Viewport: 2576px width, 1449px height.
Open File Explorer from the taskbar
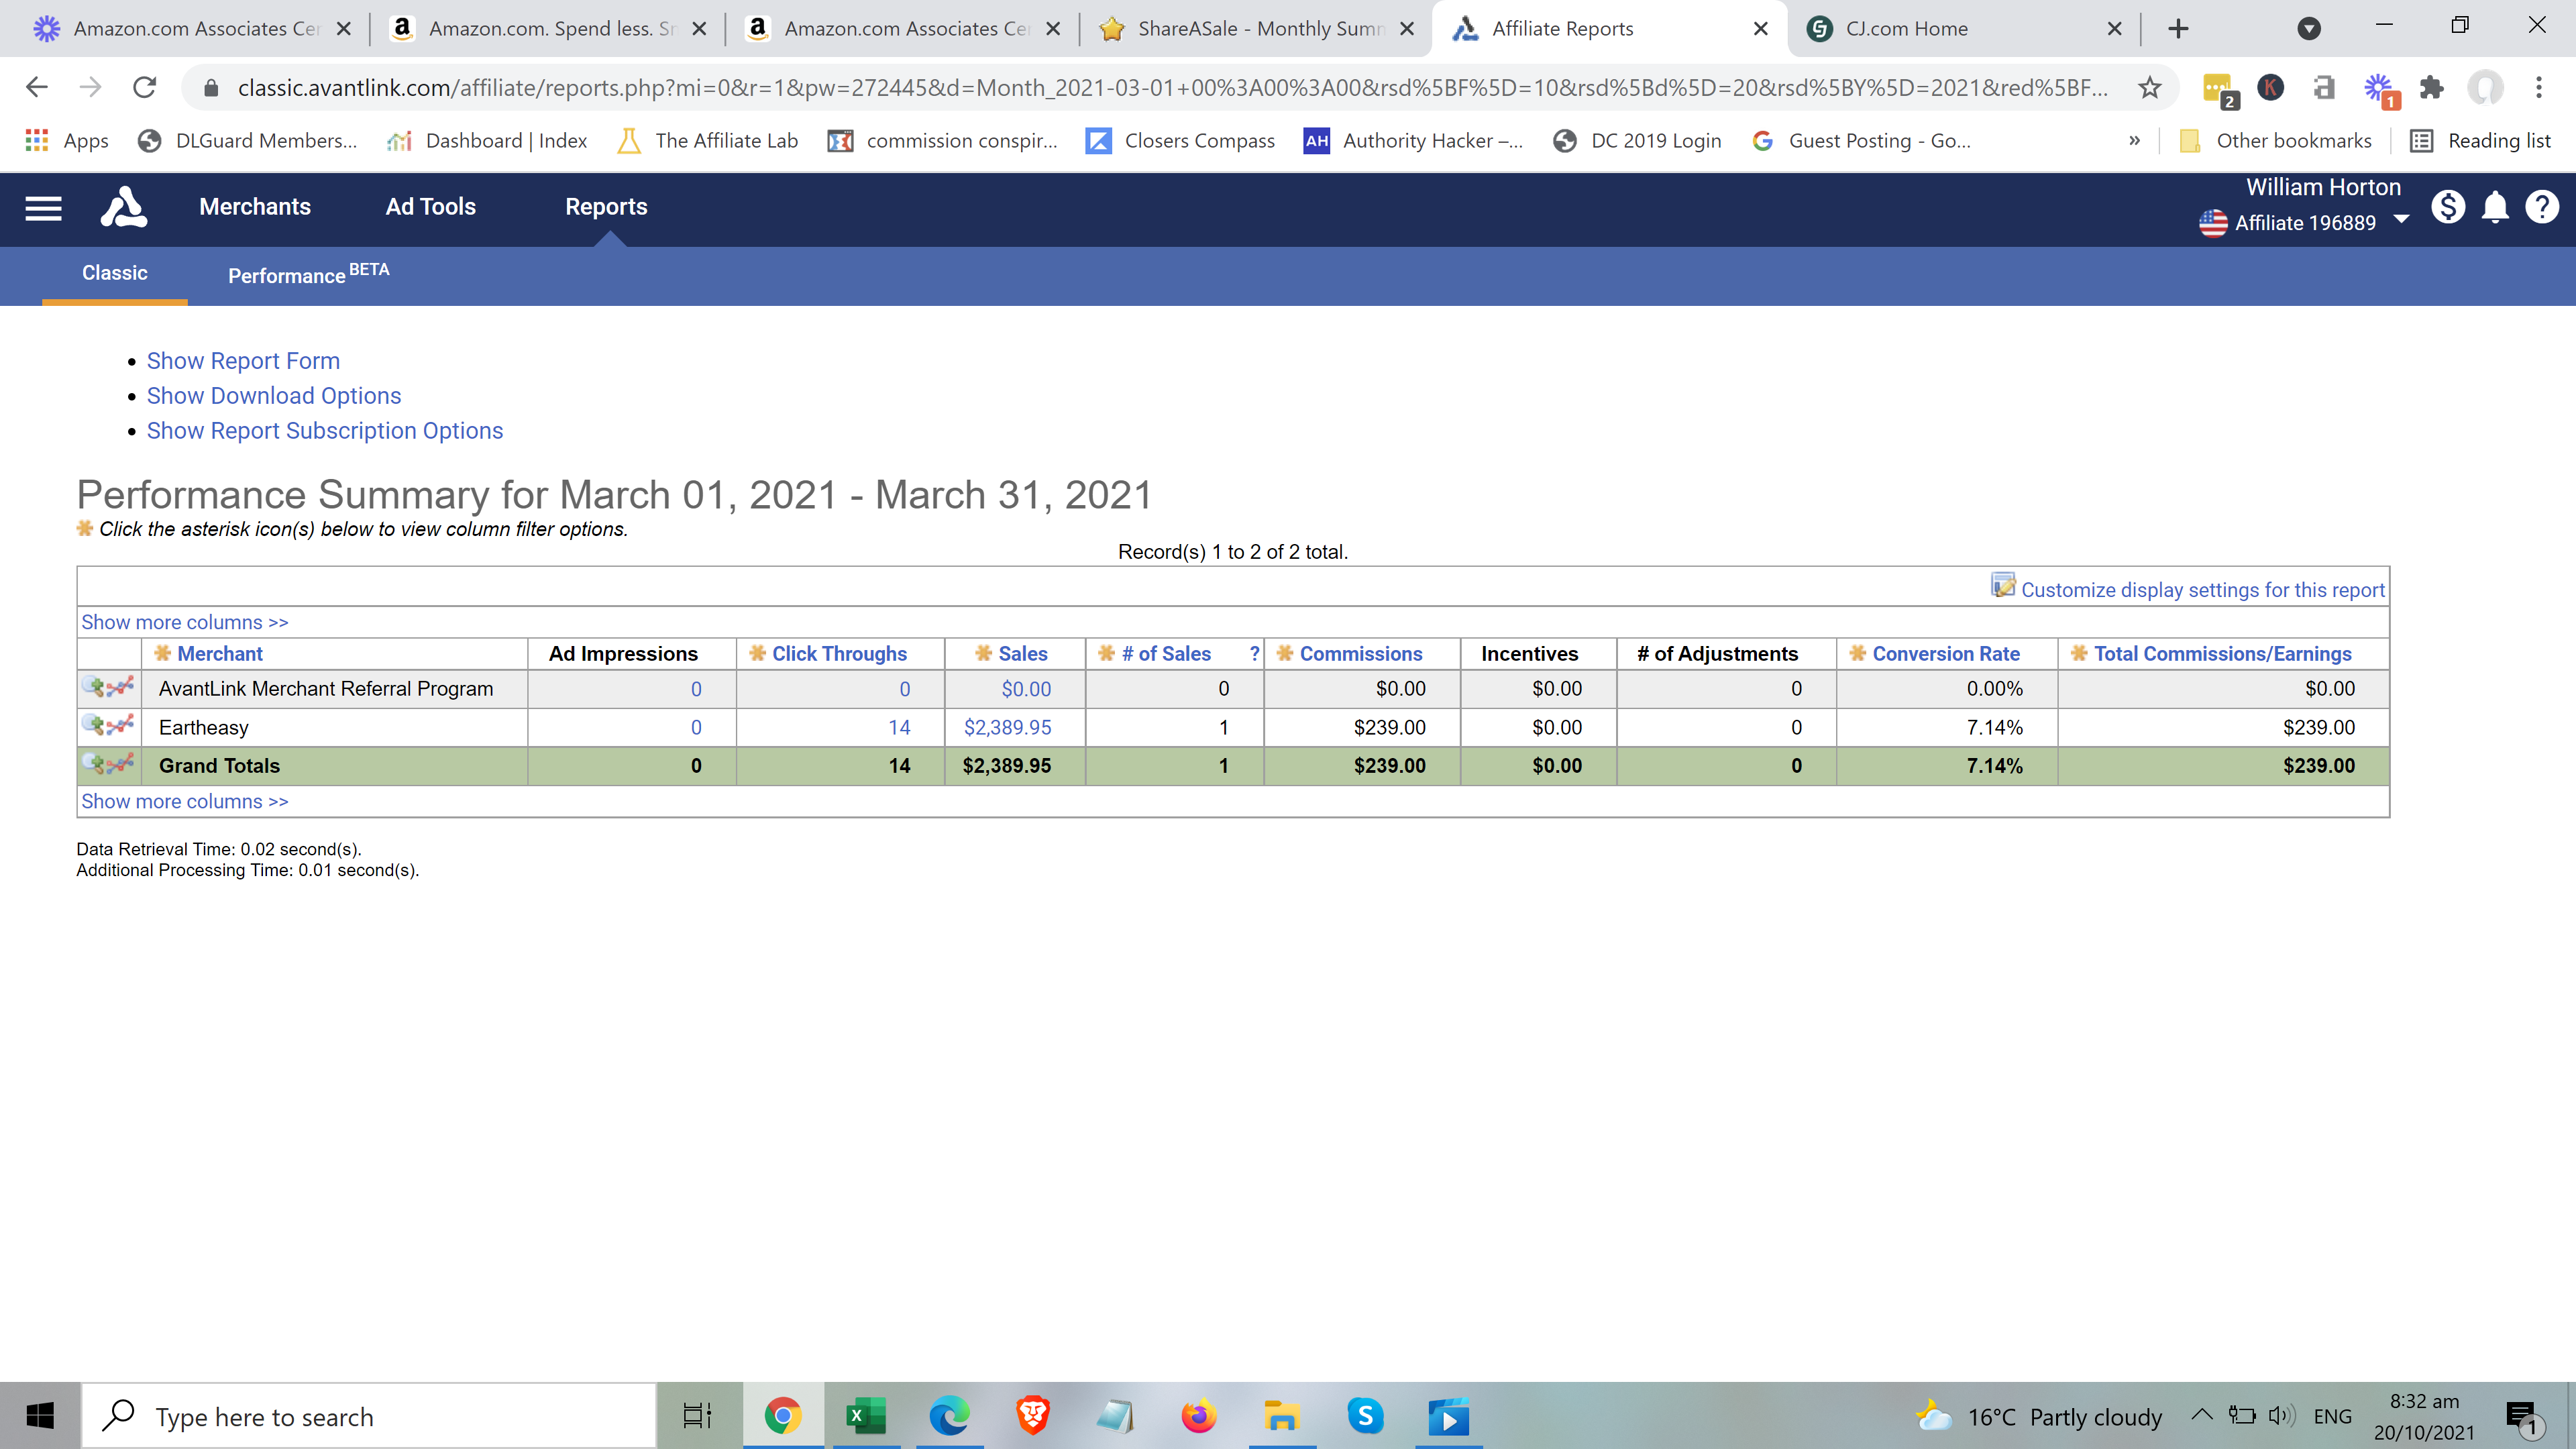point(1281,1416)
